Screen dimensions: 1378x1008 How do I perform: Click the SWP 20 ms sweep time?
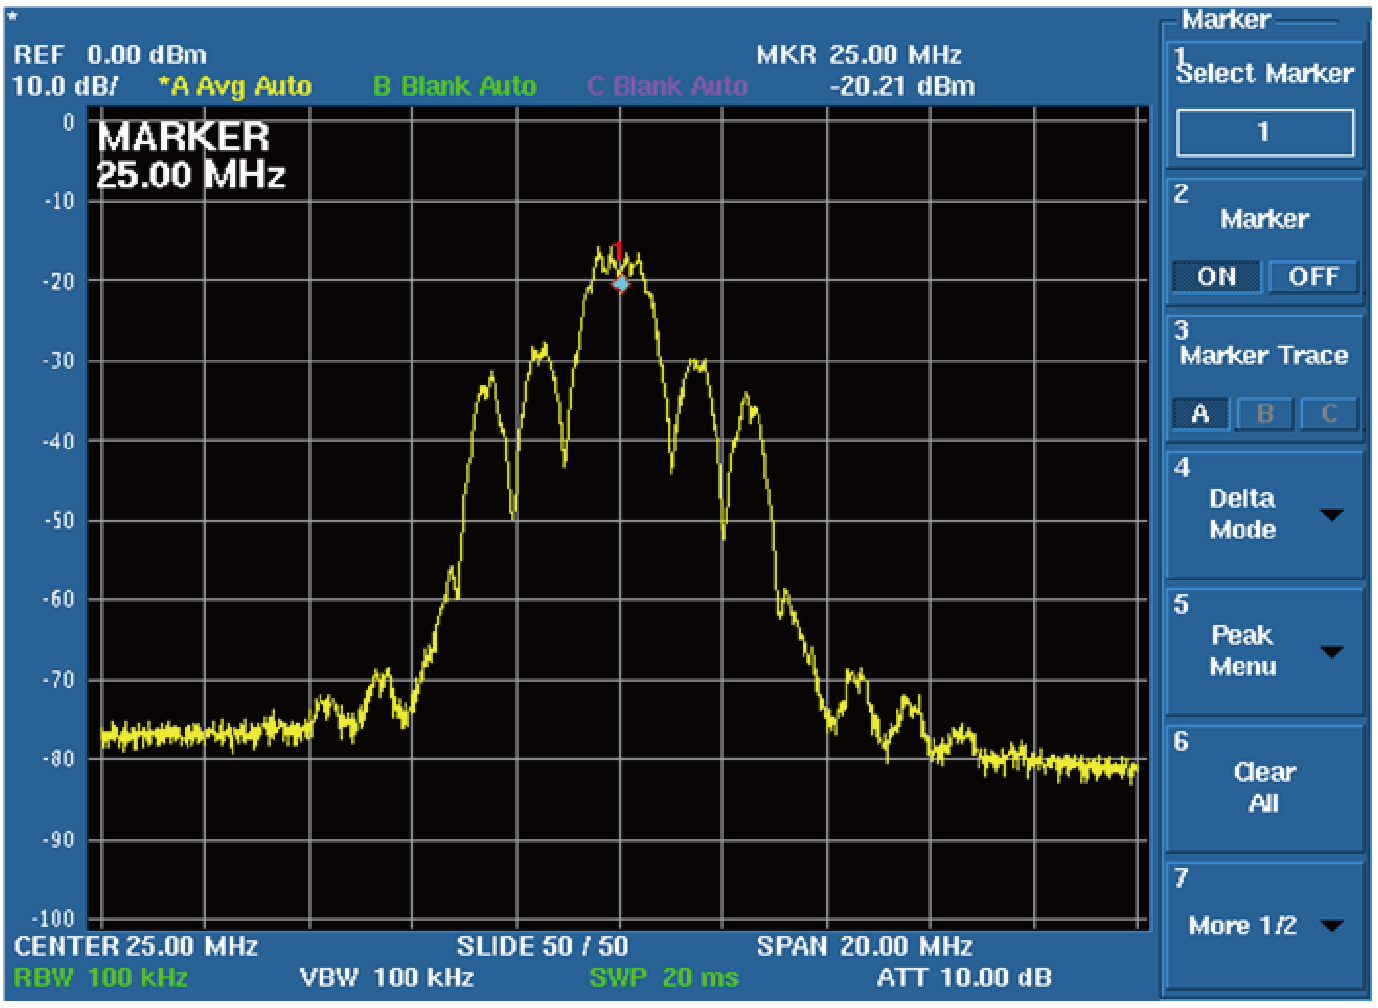pos(664,977)
